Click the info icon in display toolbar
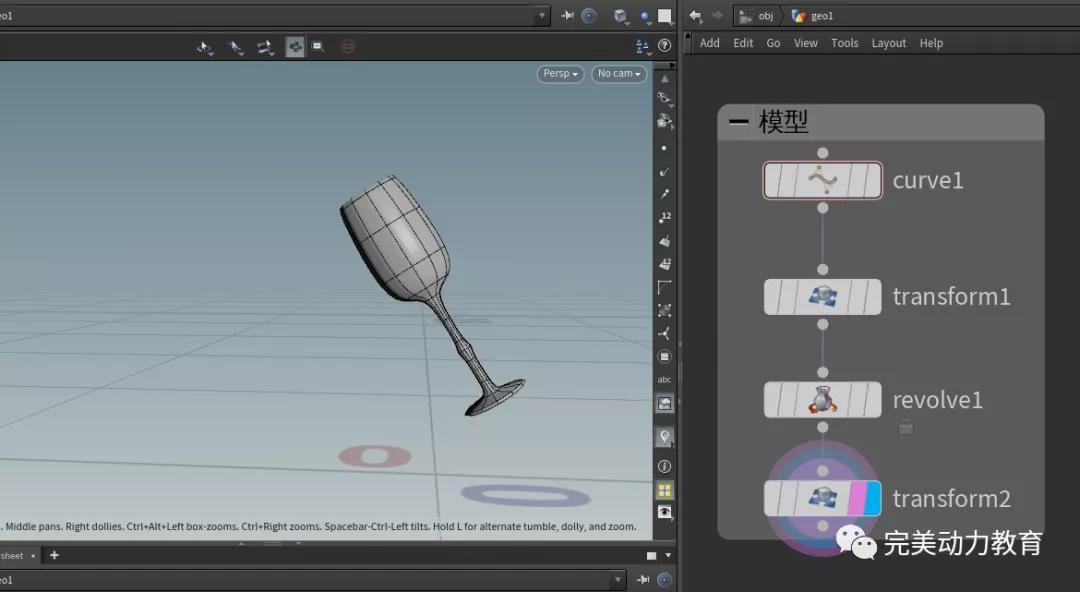This screenshot has height=592, width=1080. coord(664,467)
